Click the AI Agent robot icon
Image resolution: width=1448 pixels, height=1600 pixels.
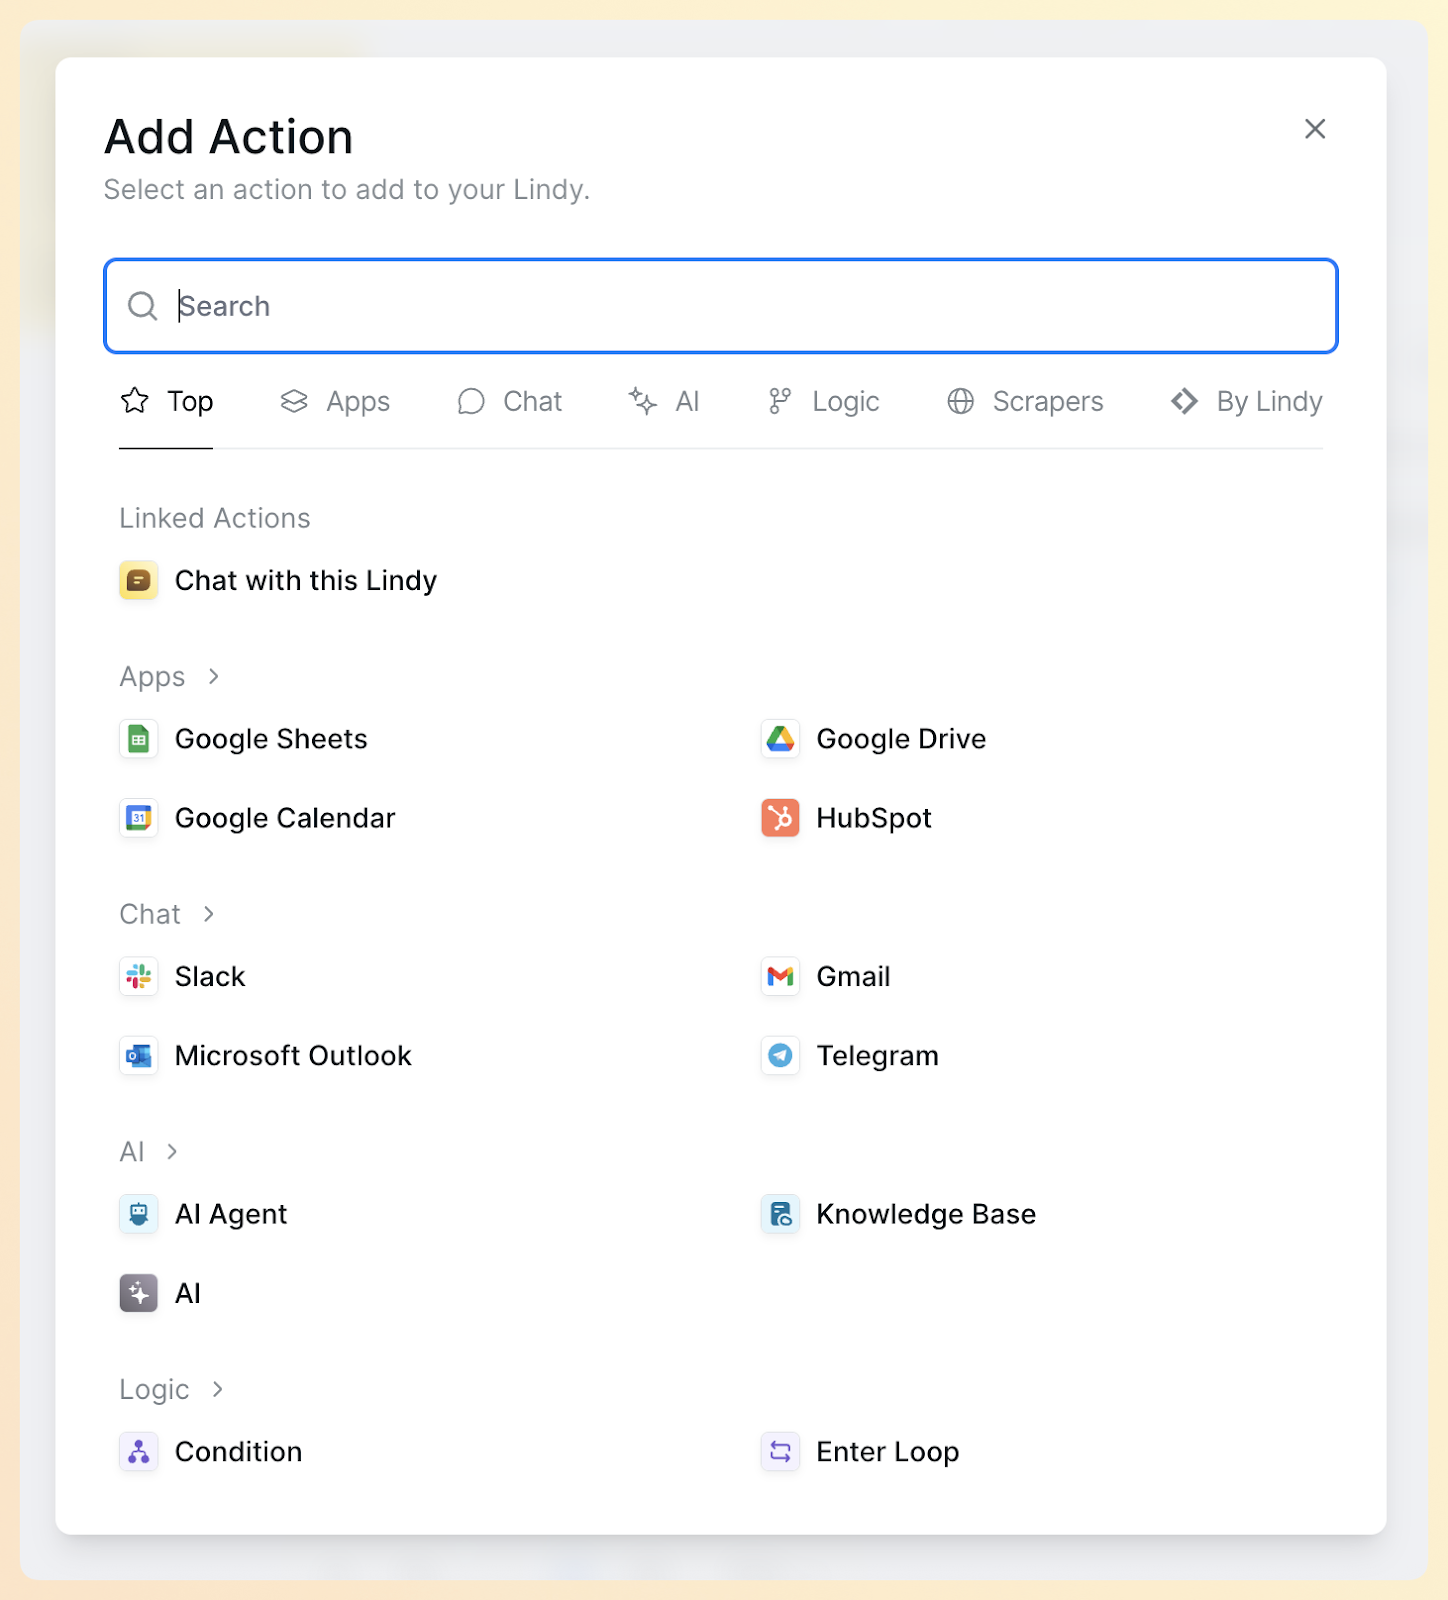139,1214
